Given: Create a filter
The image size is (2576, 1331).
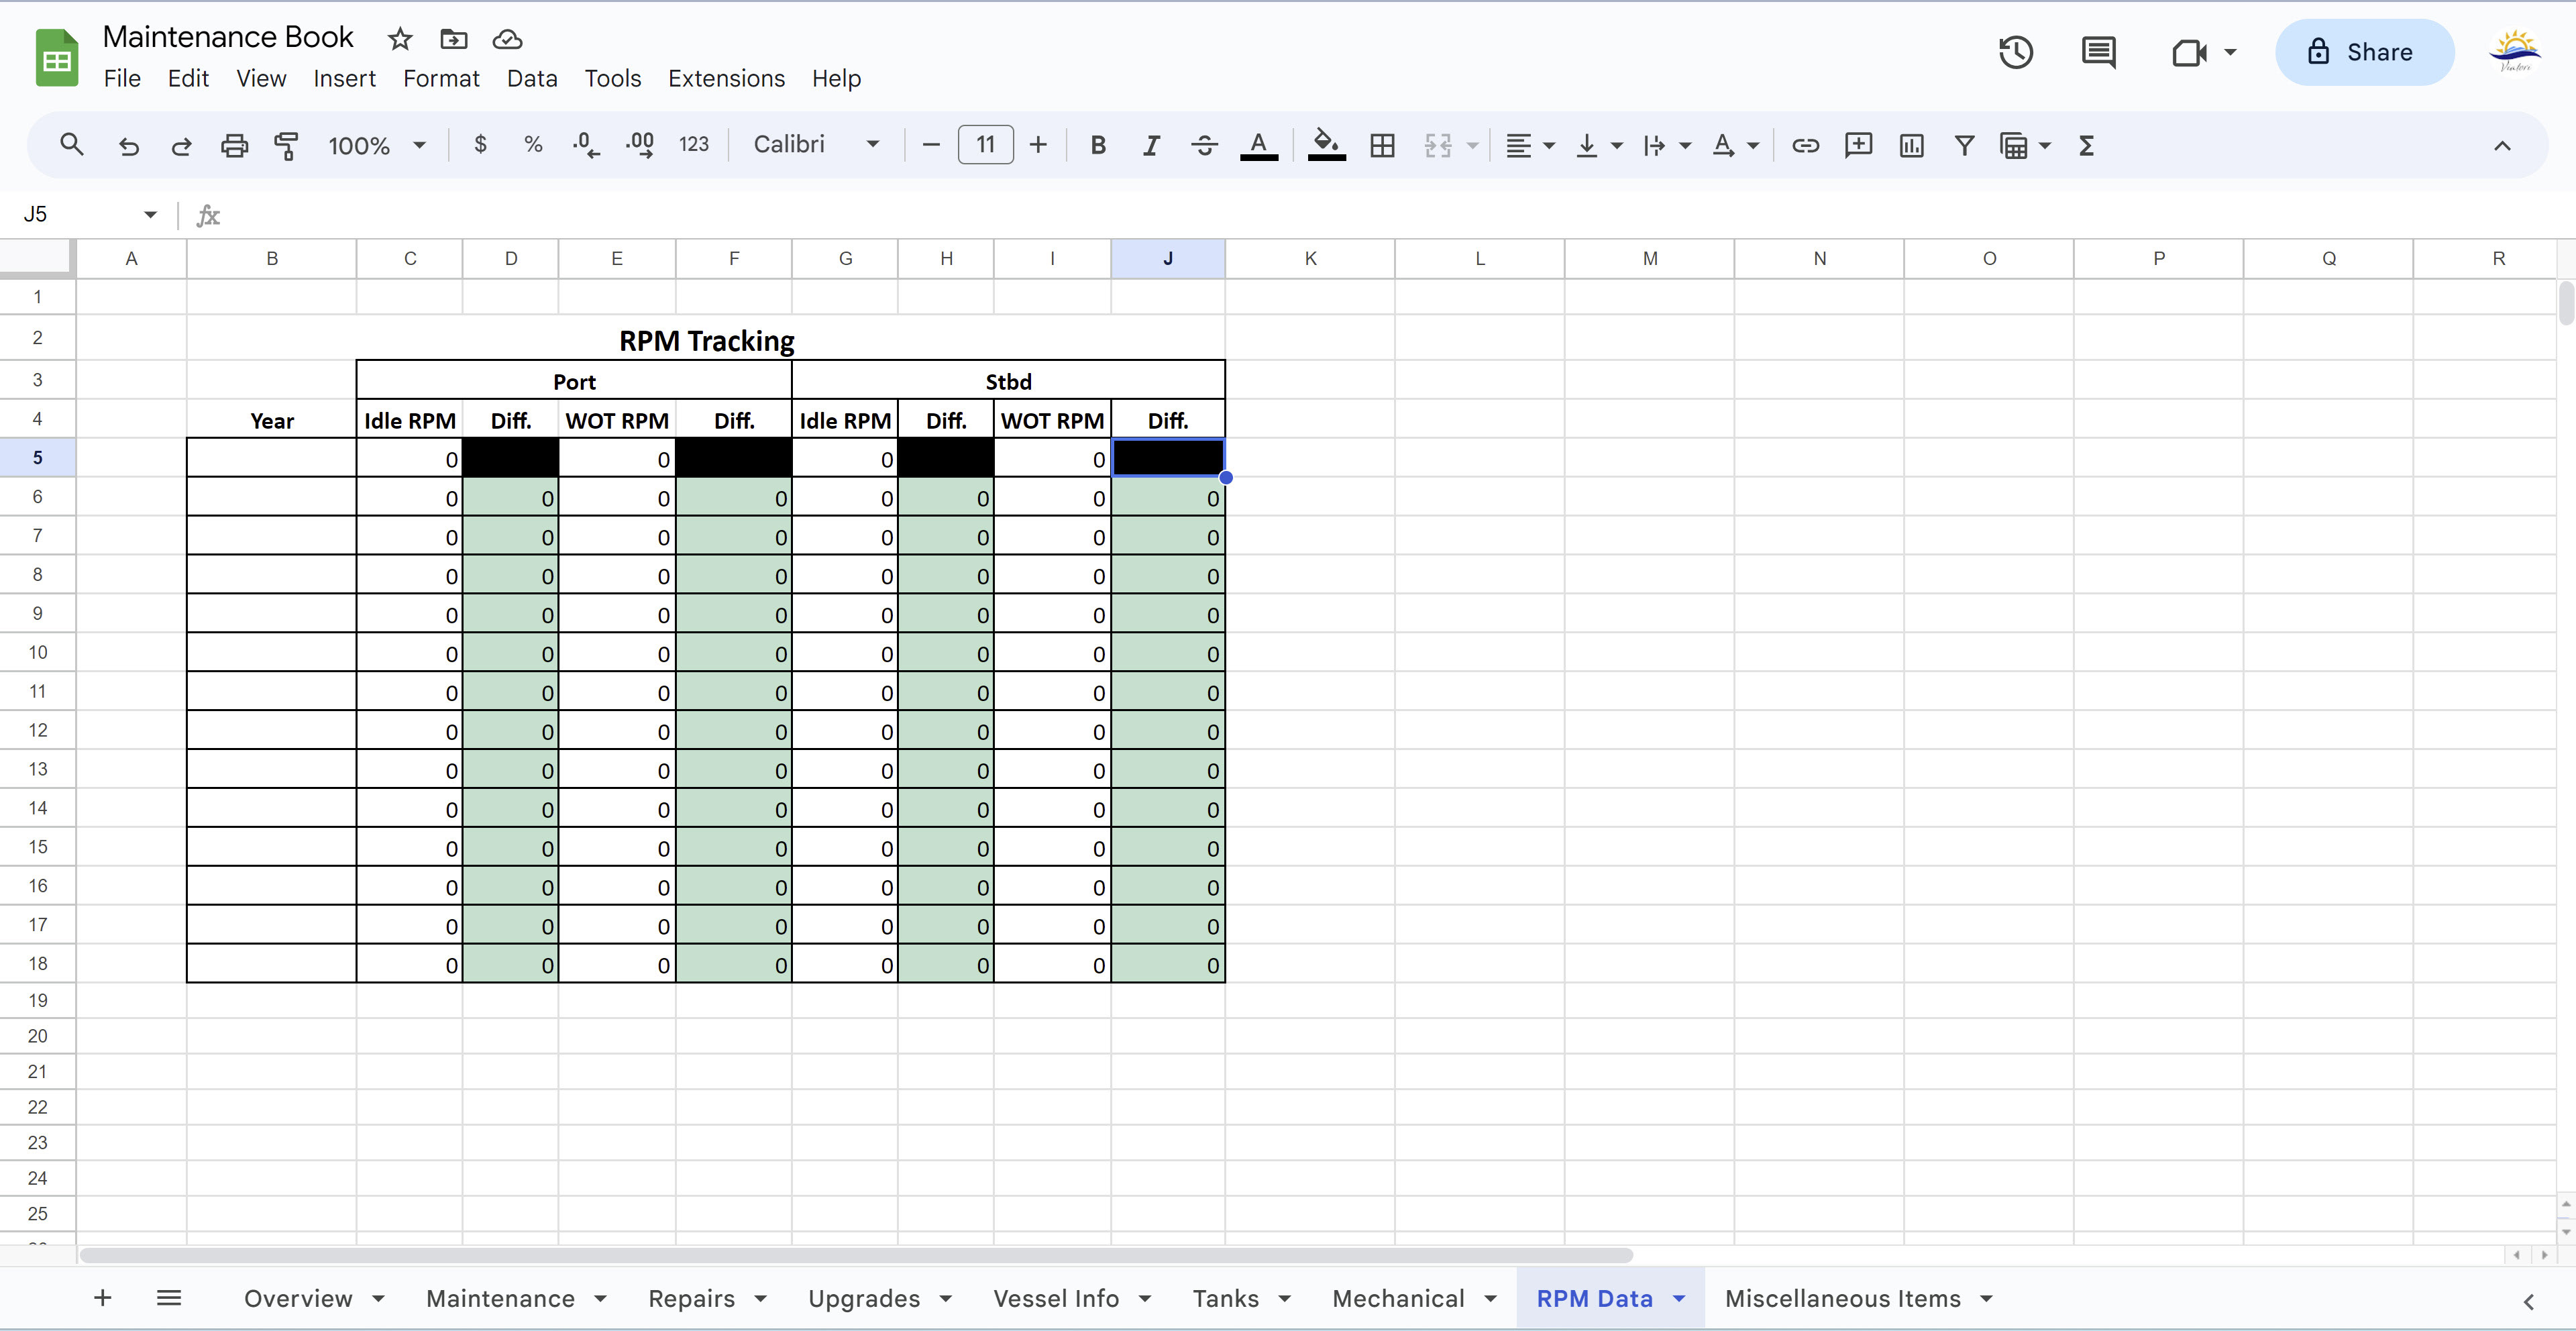Looking at the screenshot, I should coord(1964,145).
